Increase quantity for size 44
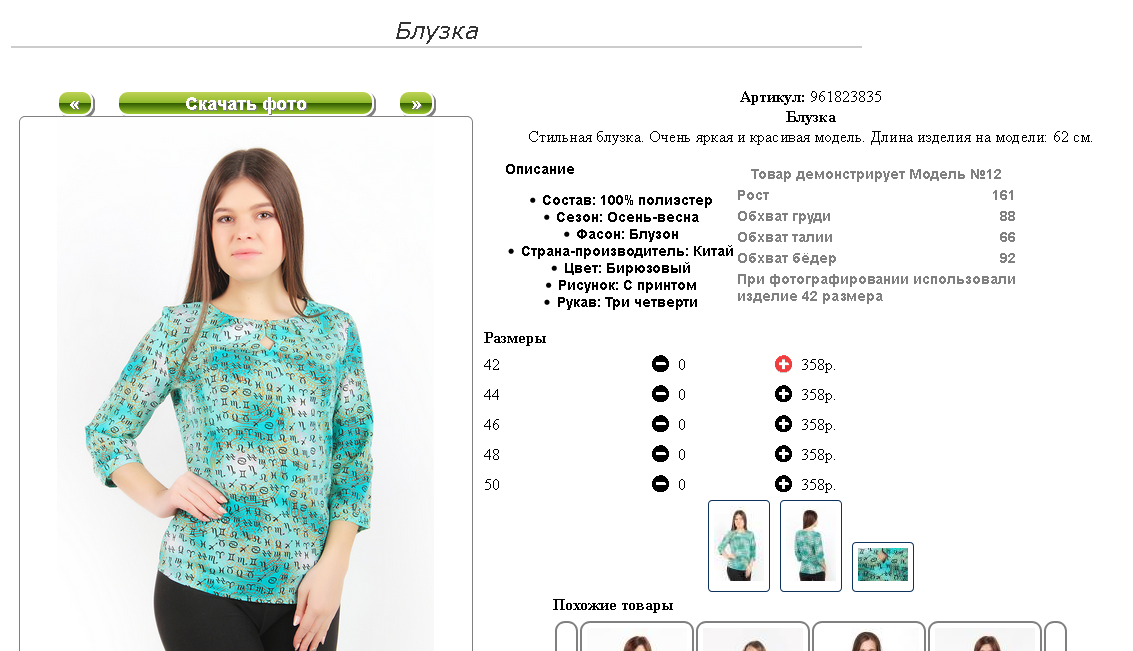The width and height of the screenshot is (1133, 651). pos(783,394)
